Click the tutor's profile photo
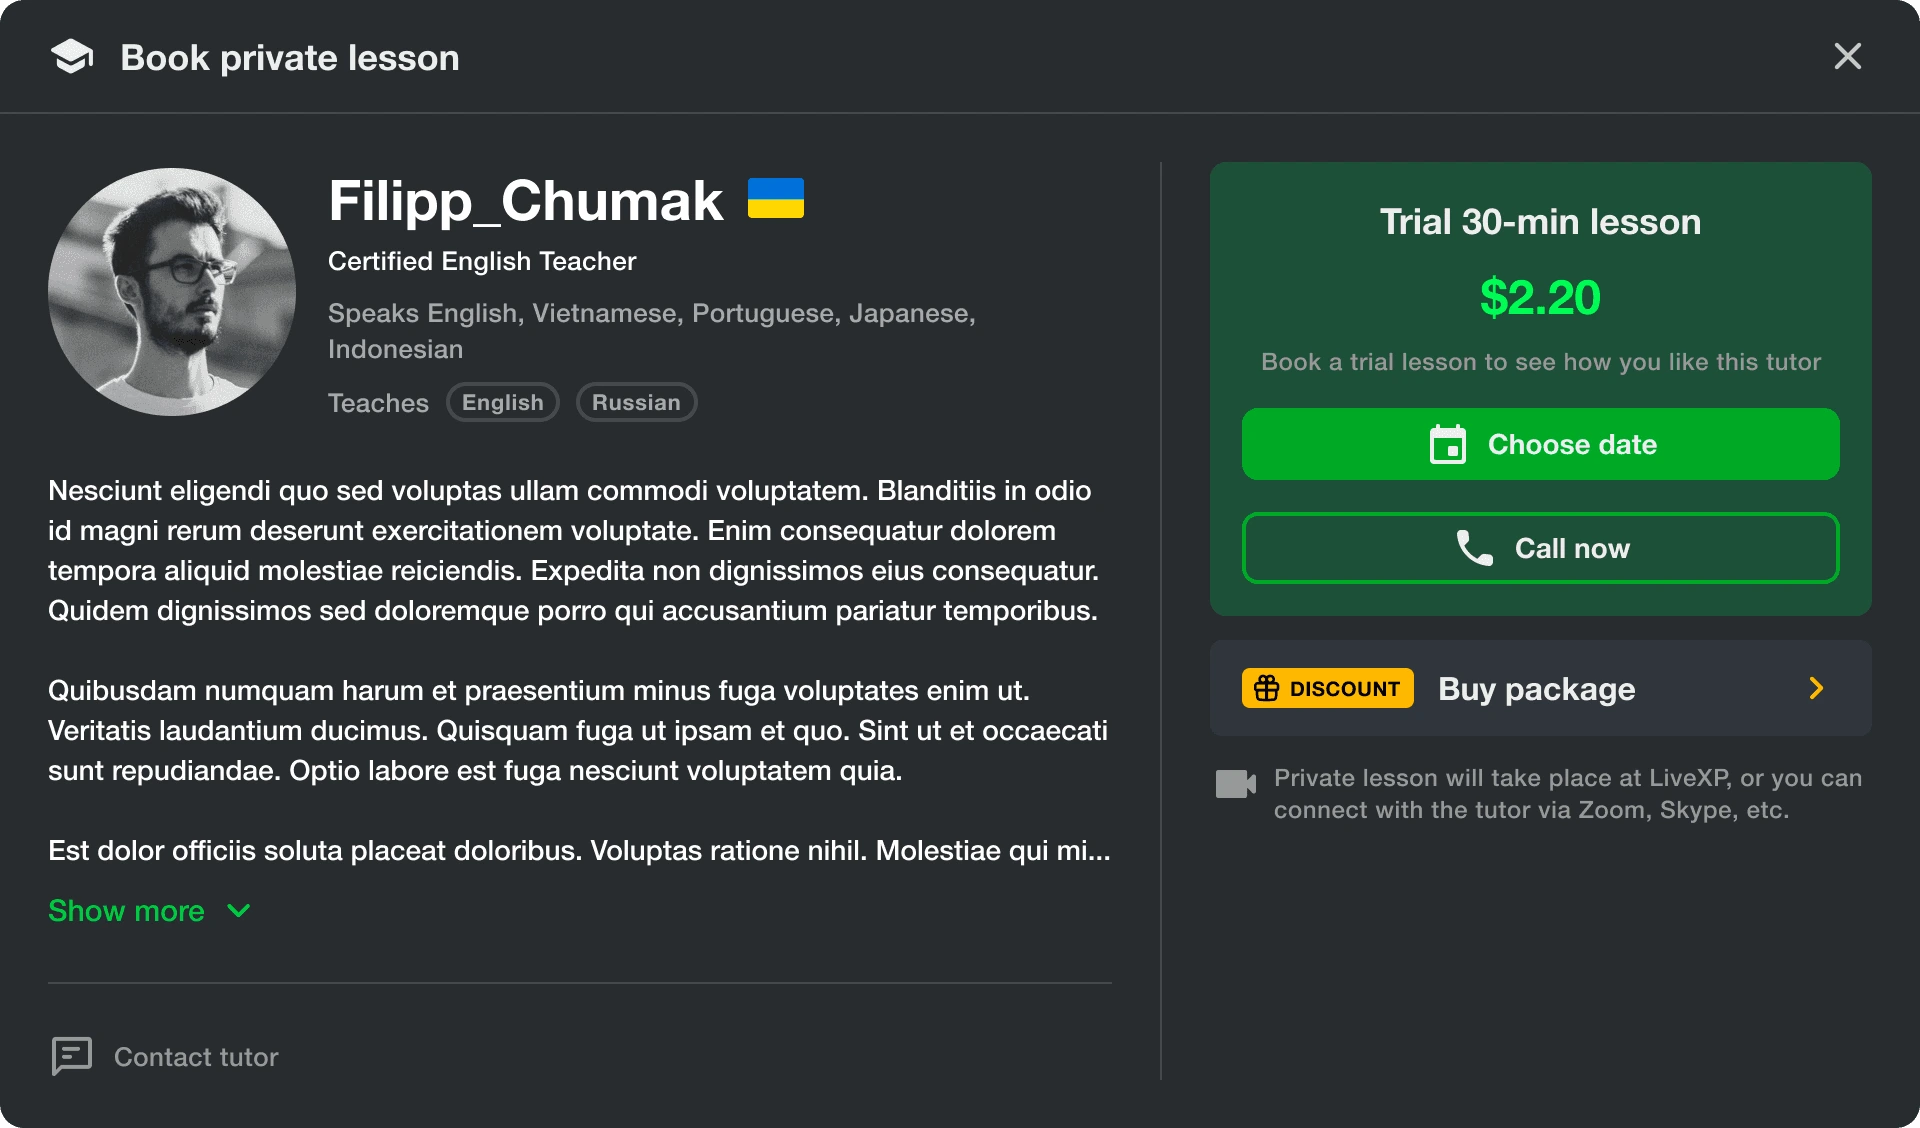This screenshot has height=1128, width=1920. [x=172, y=292]
